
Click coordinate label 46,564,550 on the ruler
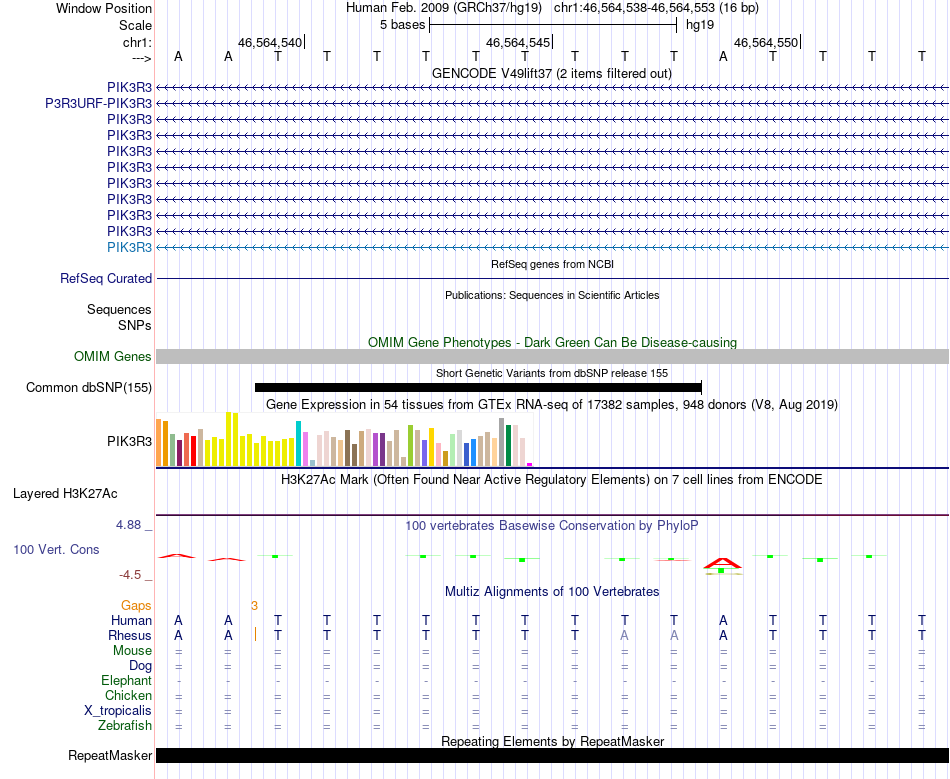766,42
